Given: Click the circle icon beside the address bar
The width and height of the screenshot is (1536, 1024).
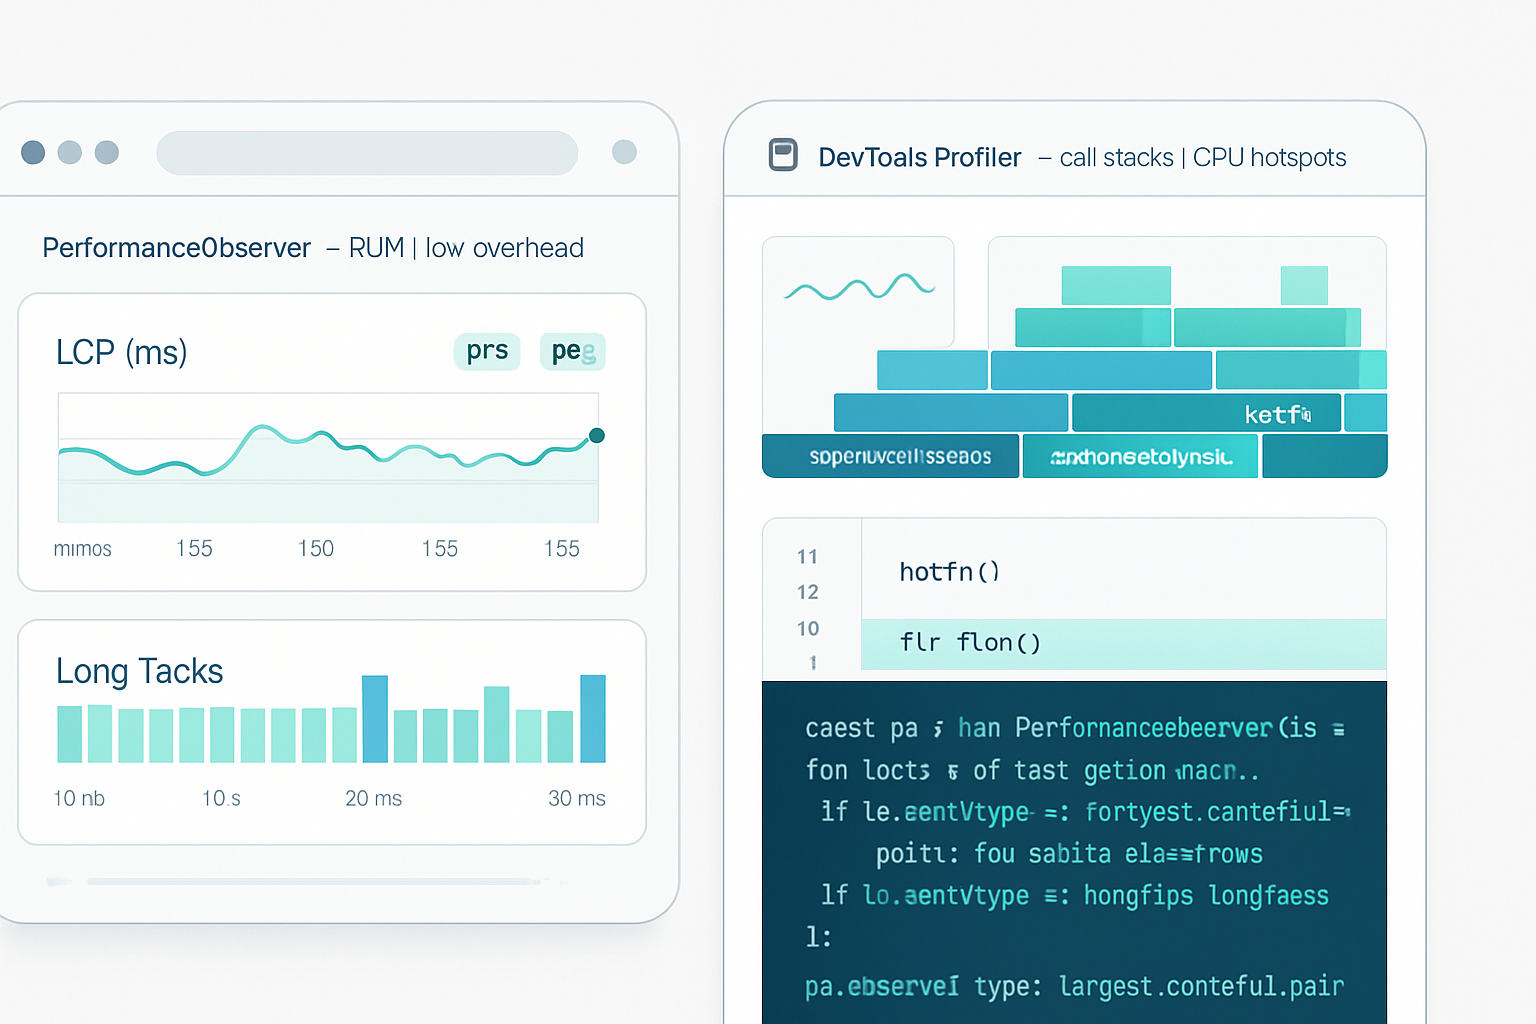Looking at the screenshot, I should [624, 152].
